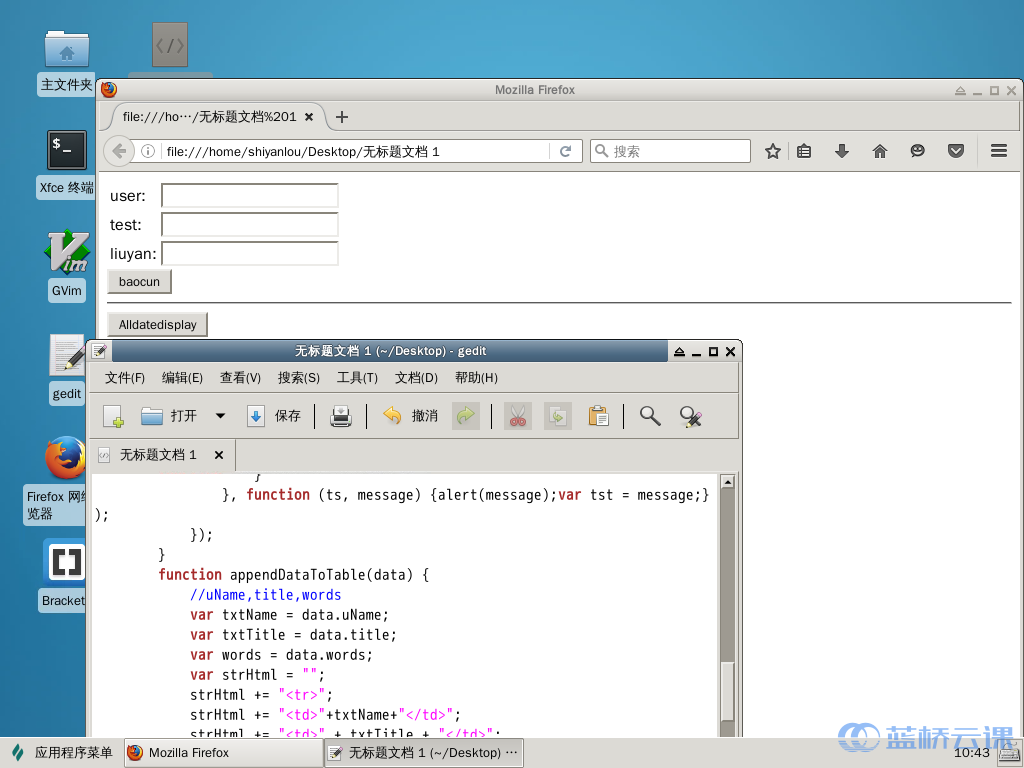Click the Firefox 搜索 search box

(671, 152)
